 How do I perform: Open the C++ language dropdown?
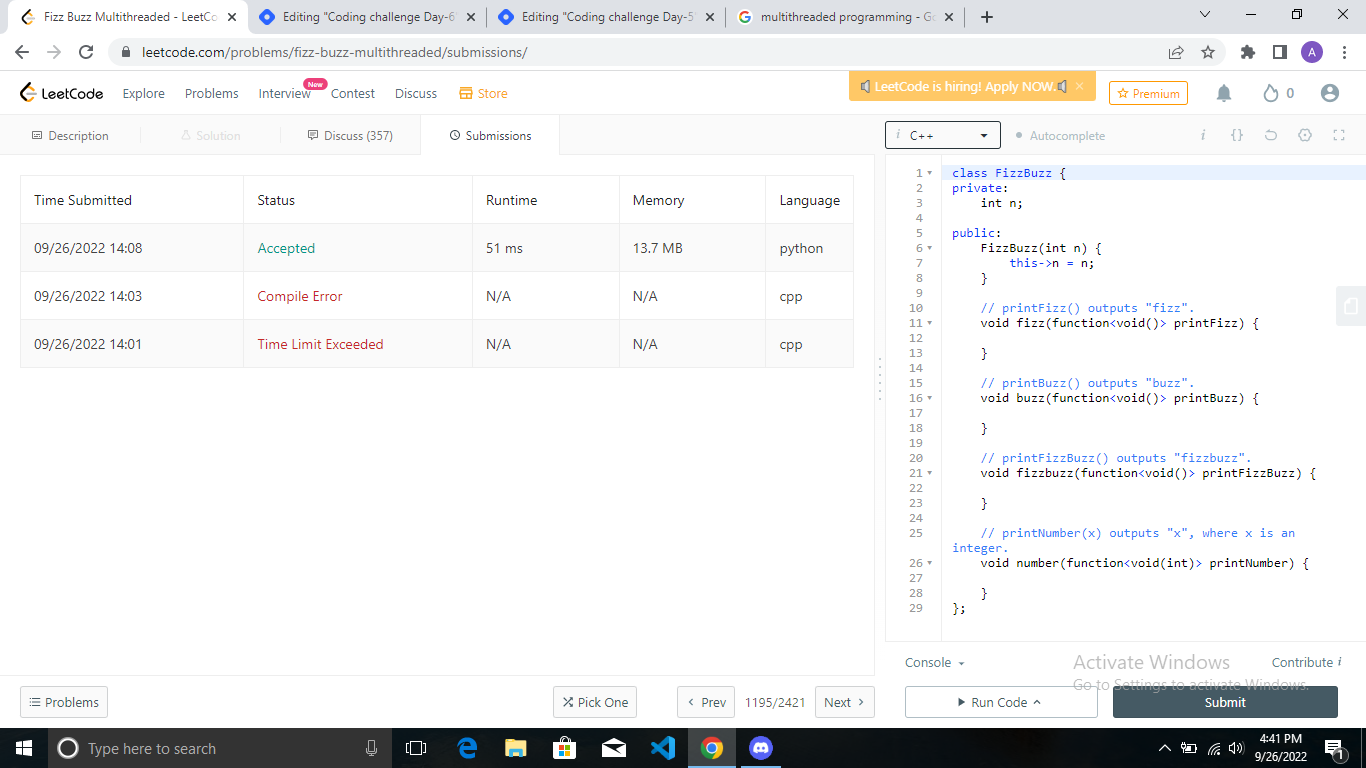point(942,135)
